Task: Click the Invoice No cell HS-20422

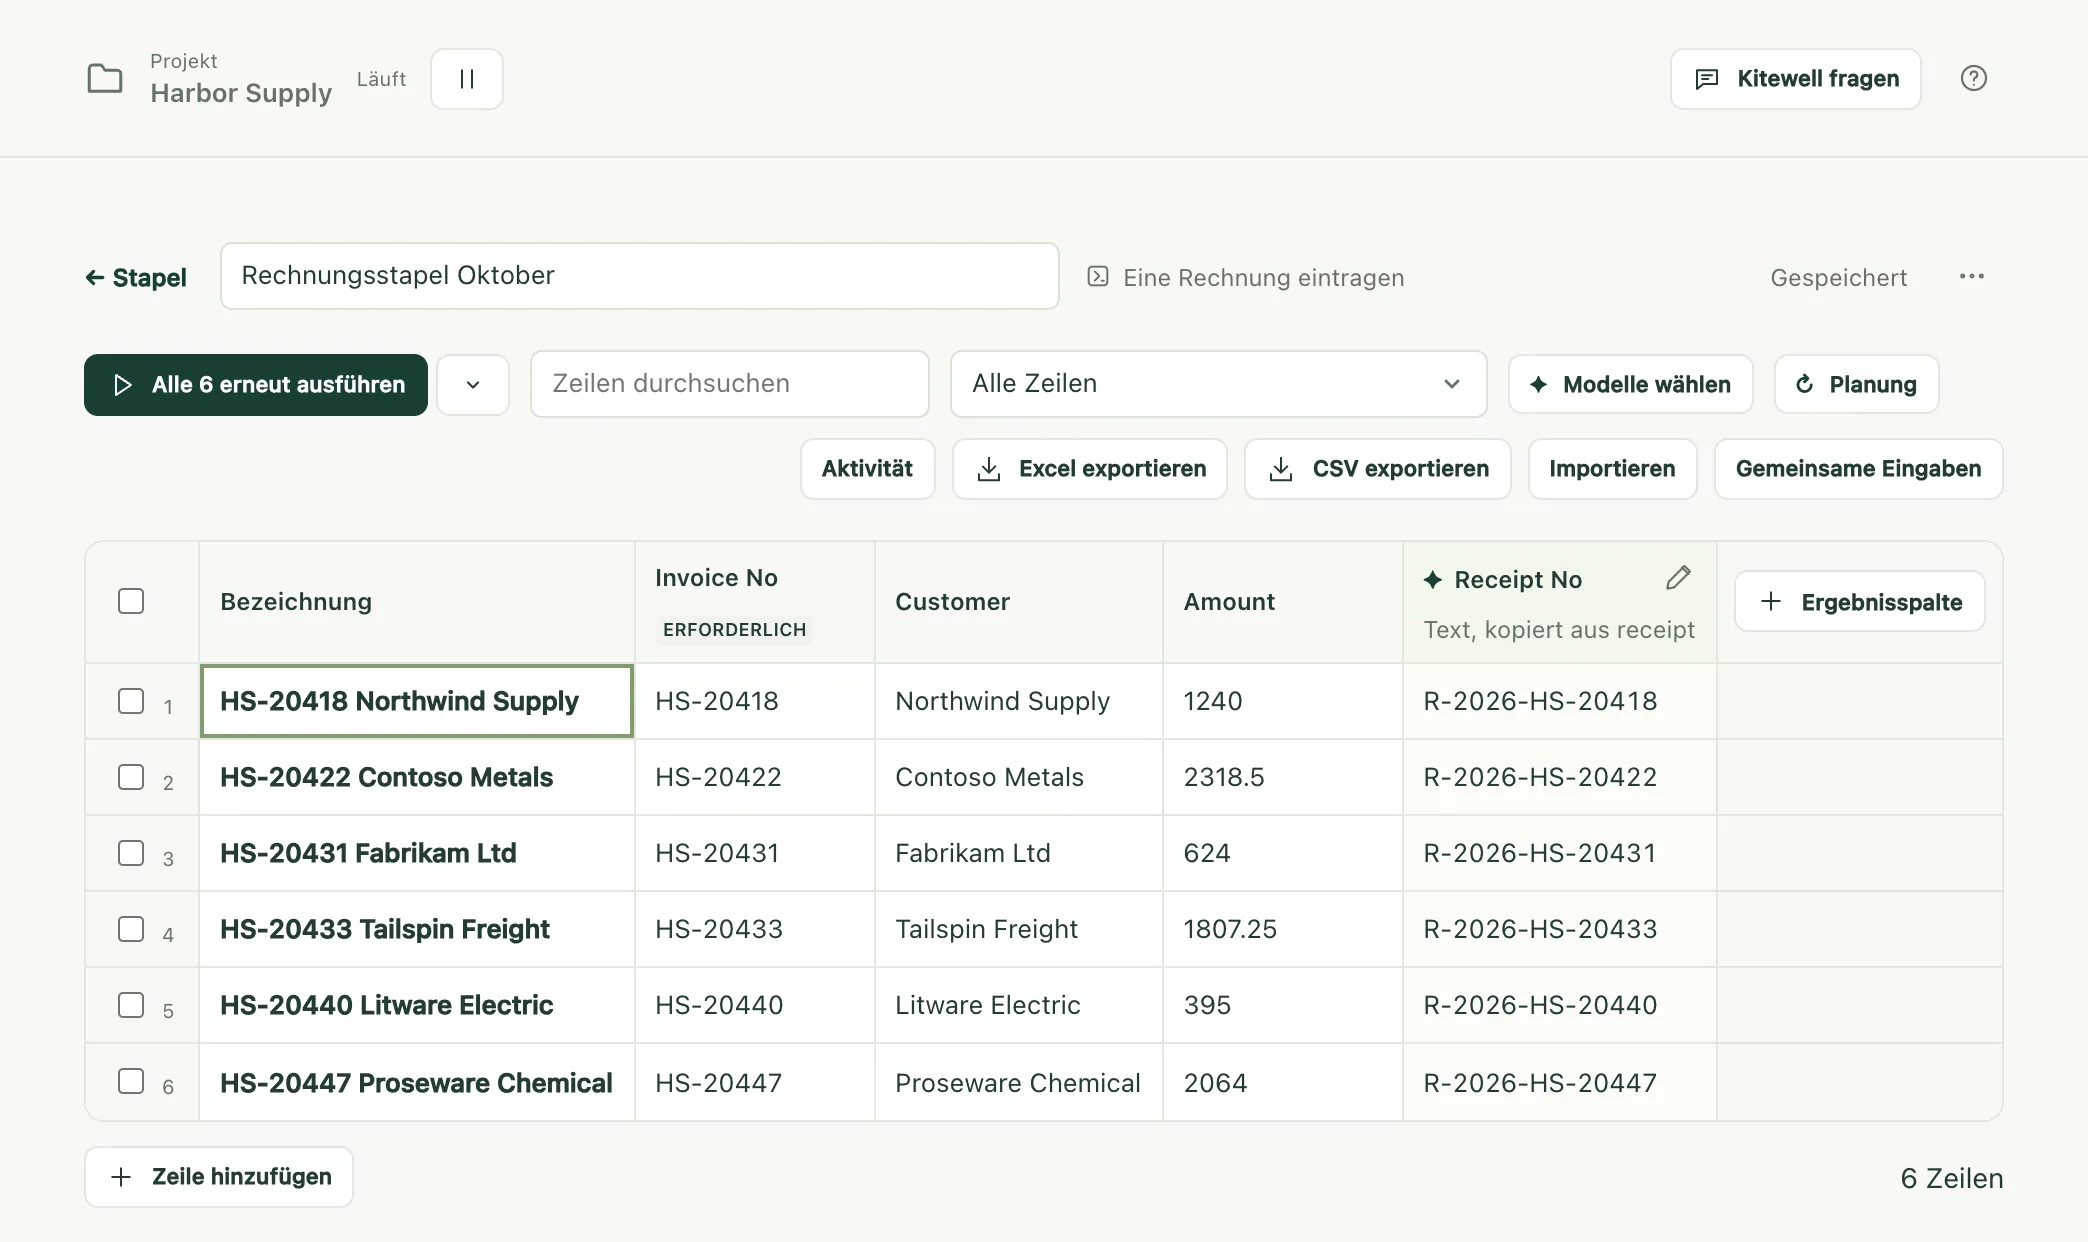Action: (755, 777)
